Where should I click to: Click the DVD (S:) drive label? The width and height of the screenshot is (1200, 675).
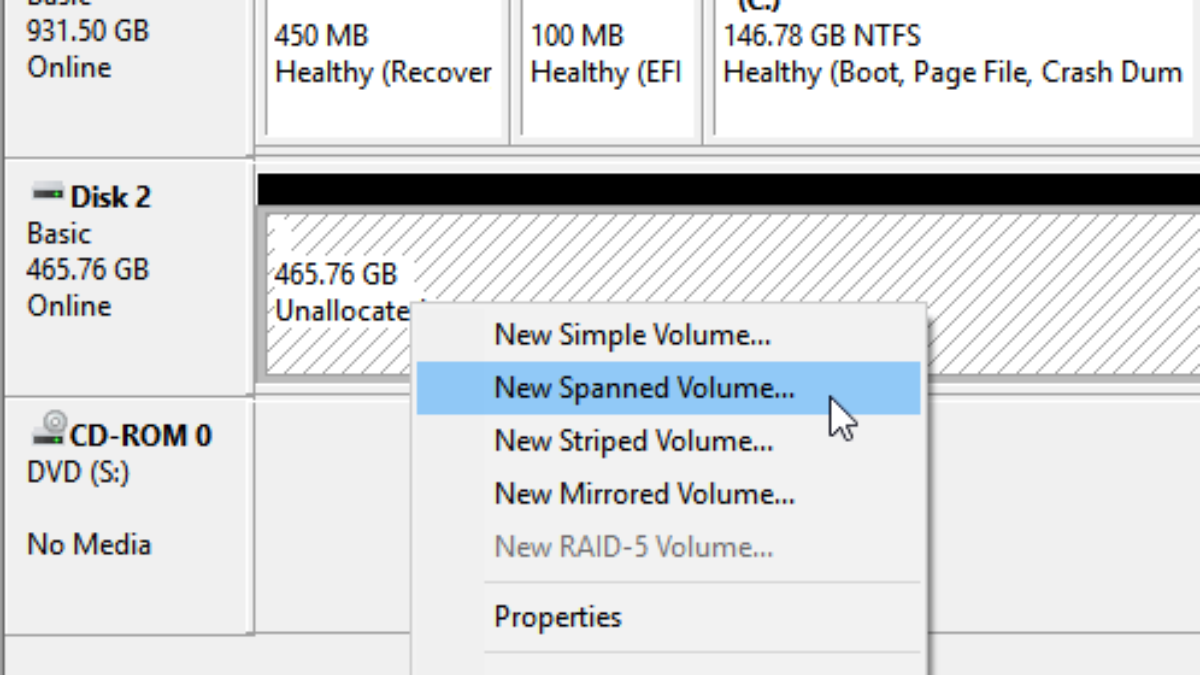[78, 472]
